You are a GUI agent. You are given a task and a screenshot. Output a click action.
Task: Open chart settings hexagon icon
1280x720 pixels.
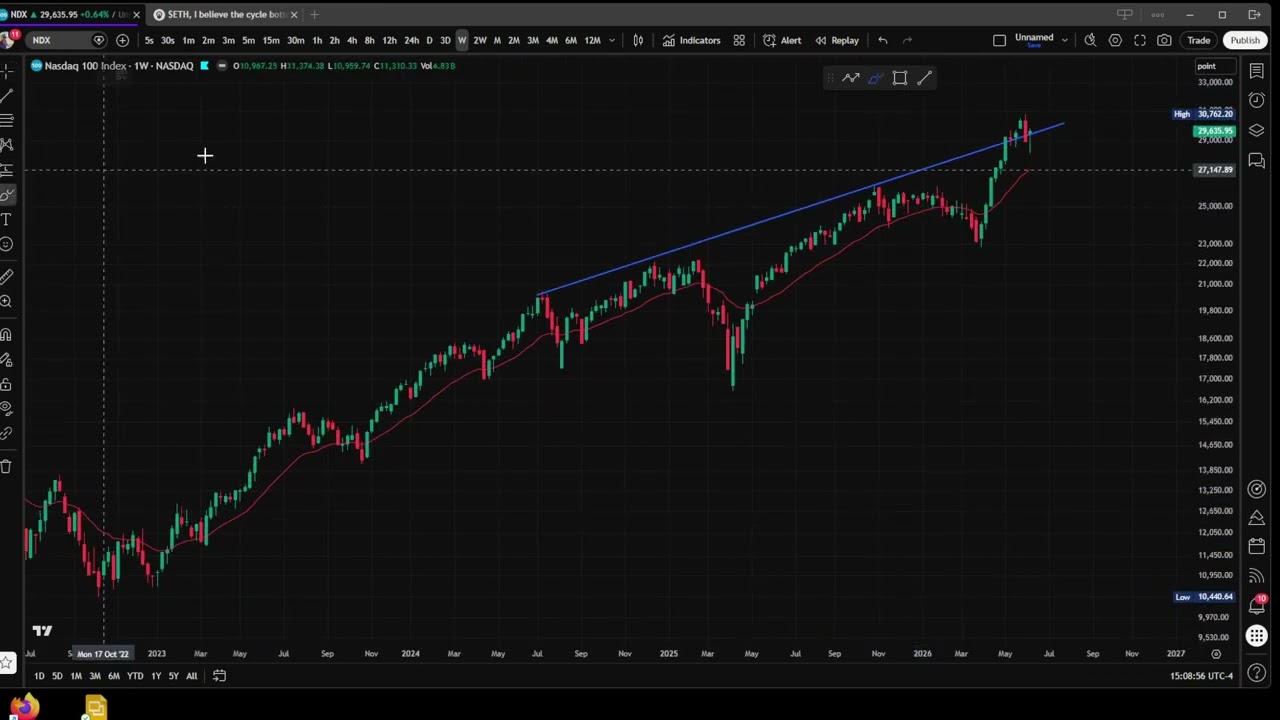[1115, 40]
